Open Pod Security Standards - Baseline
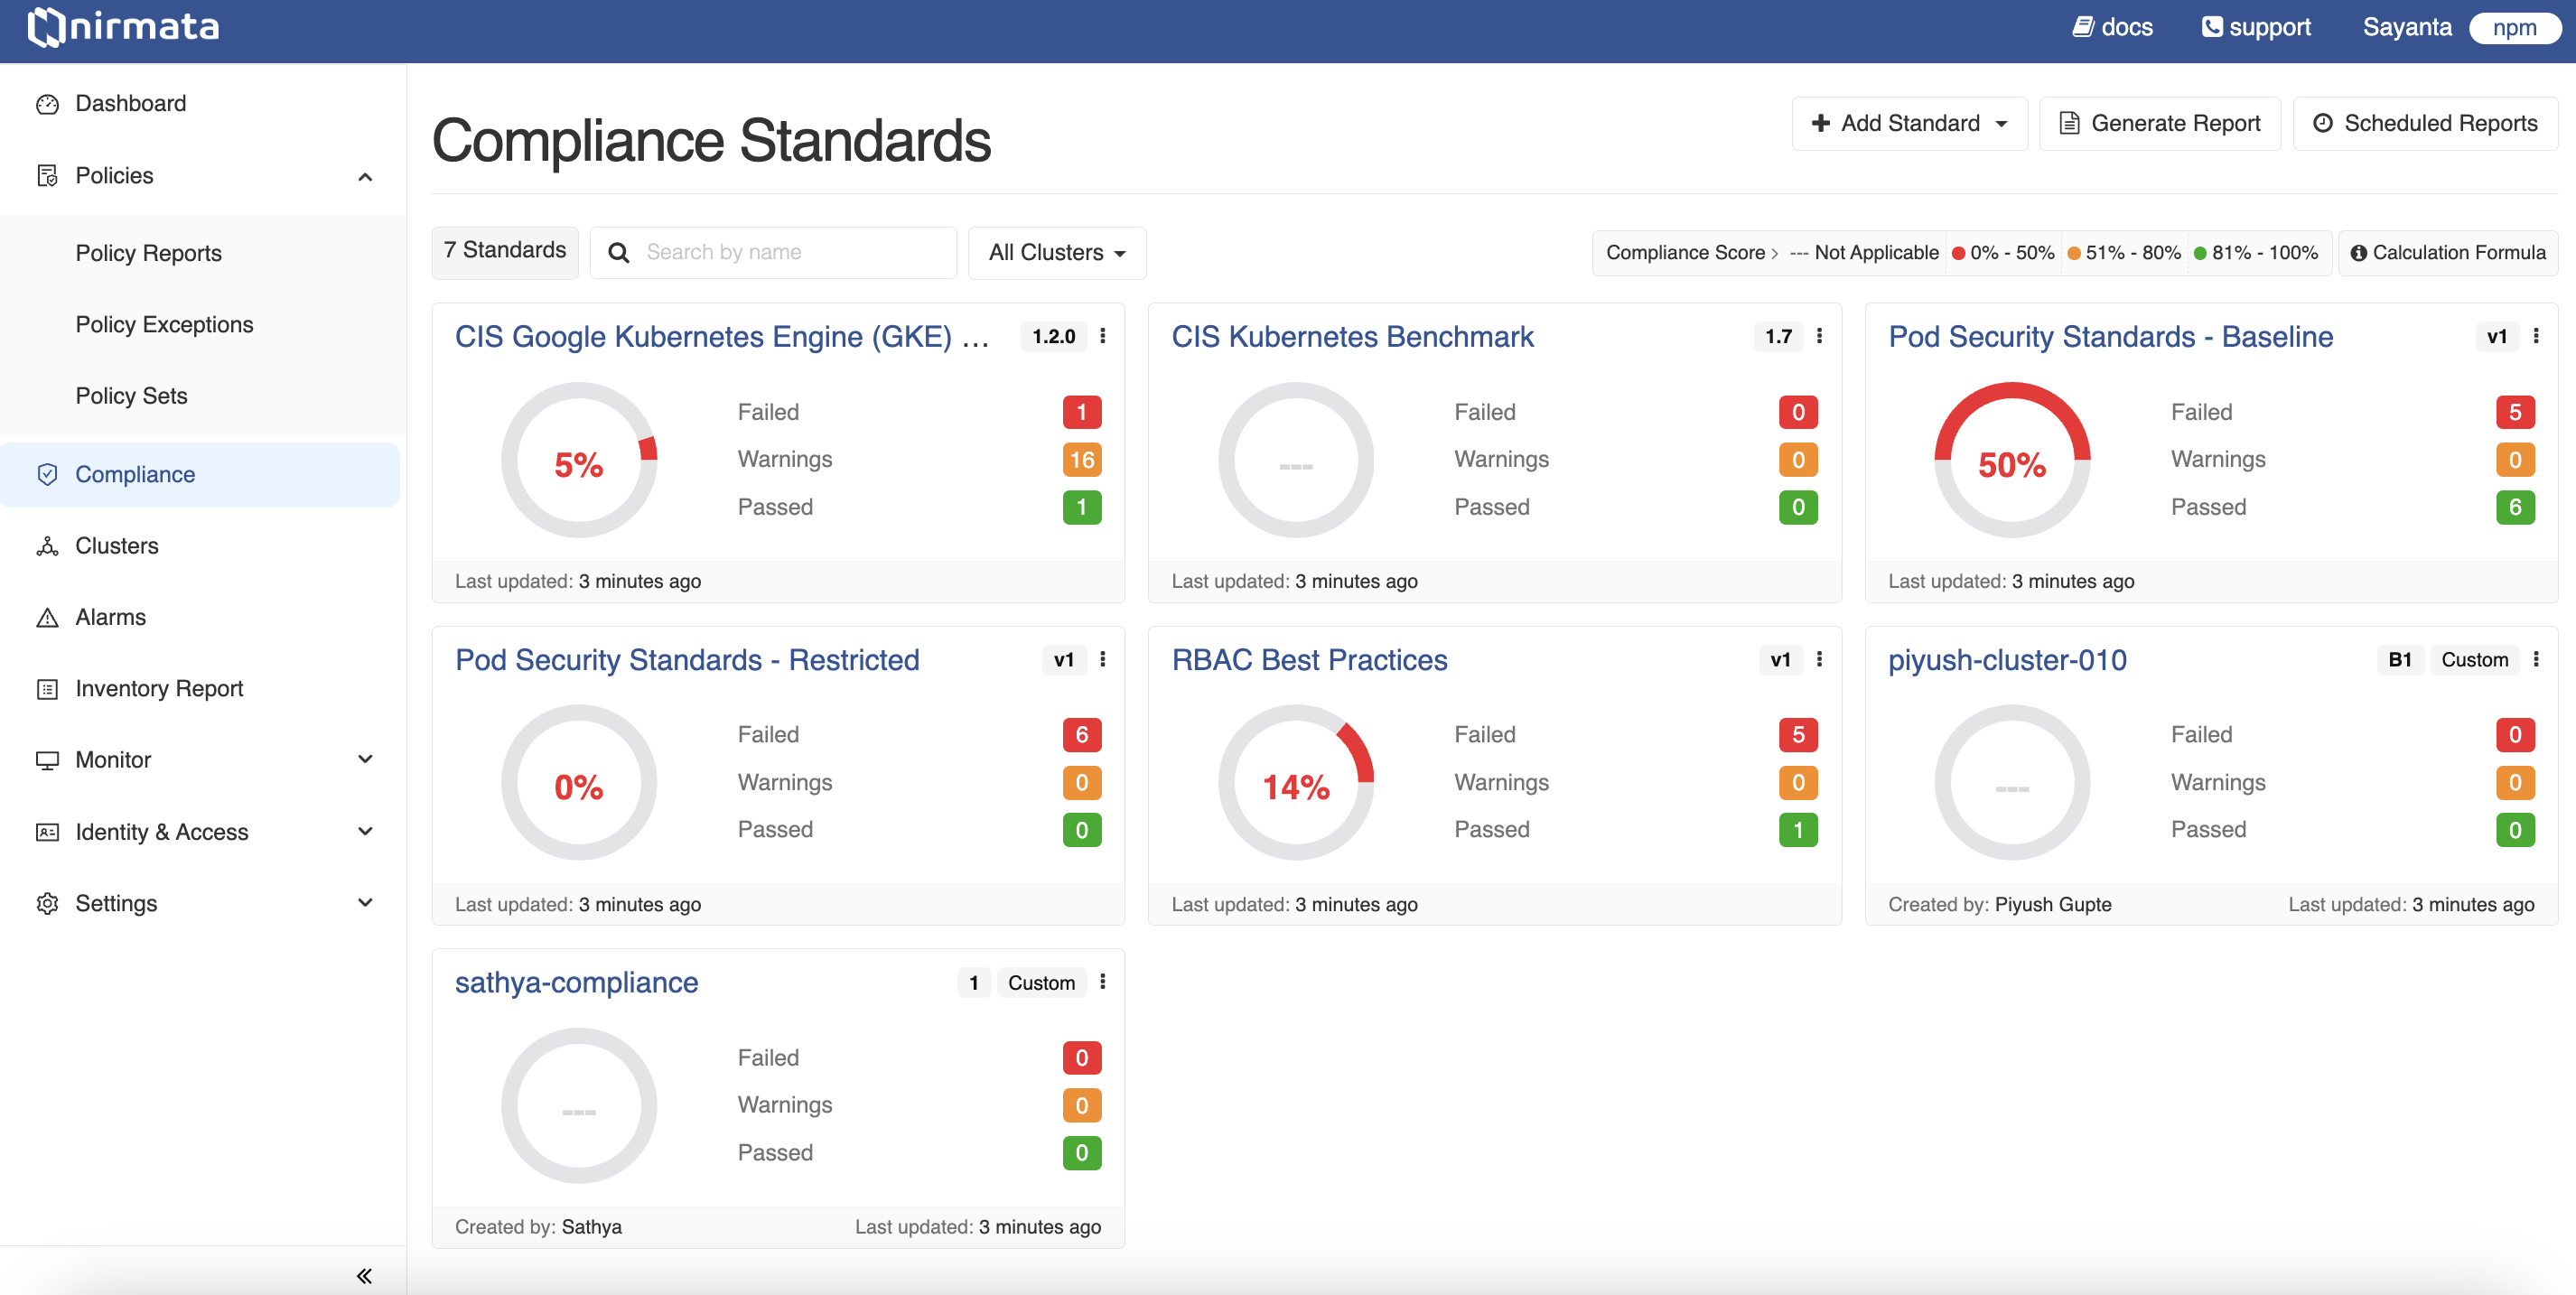The image size is (2576, 1295). click(2110, 337)
